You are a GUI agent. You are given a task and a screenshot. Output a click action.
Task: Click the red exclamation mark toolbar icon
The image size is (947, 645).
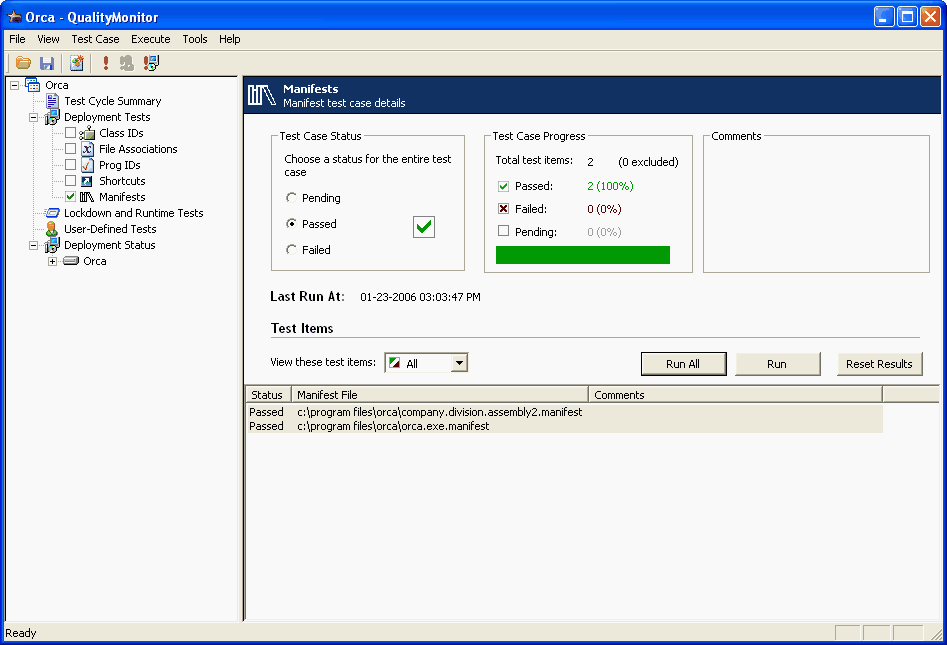(x=106, y=63)
